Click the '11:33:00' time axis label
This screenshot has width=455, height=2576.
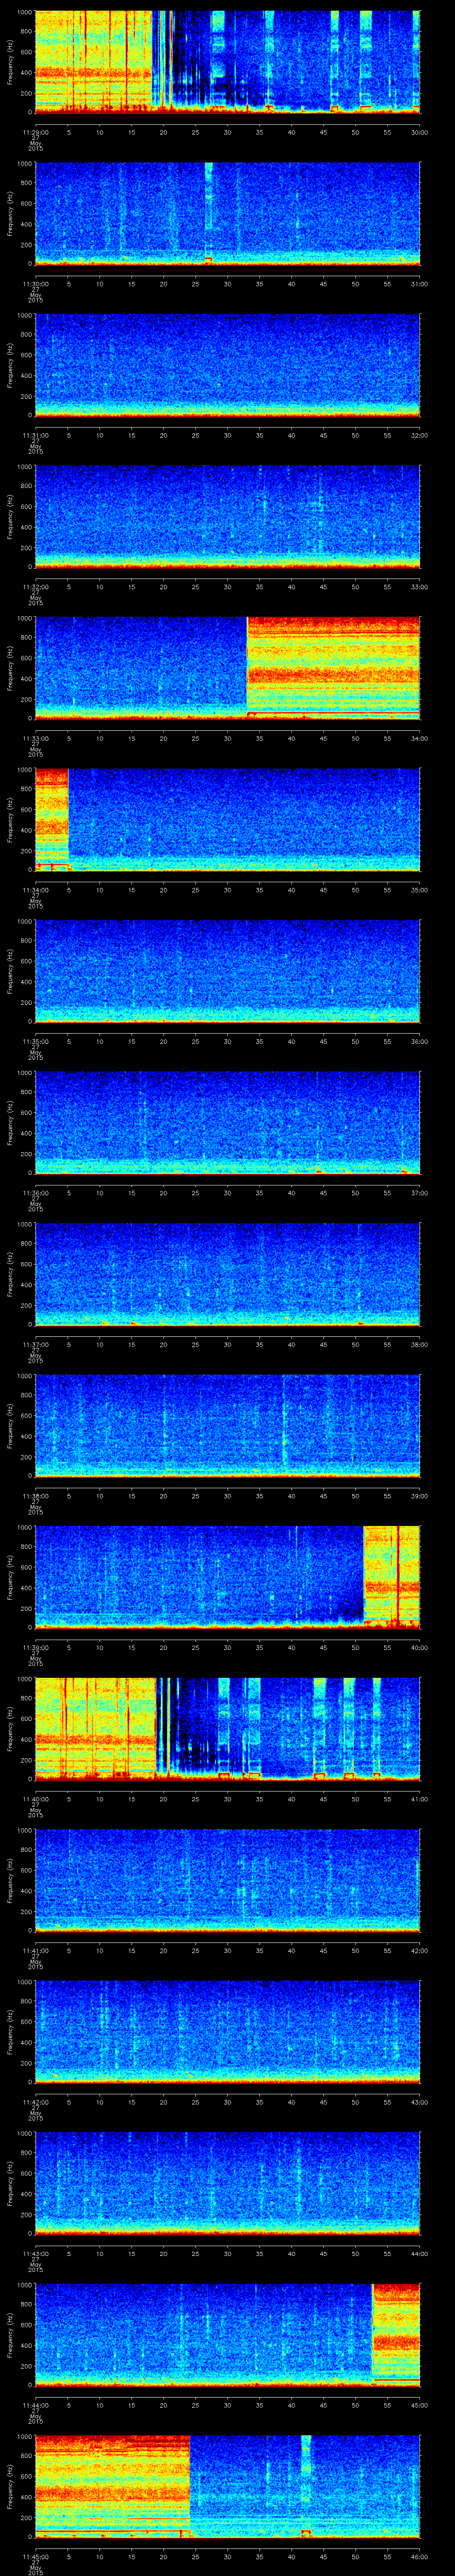coord(35,739)
